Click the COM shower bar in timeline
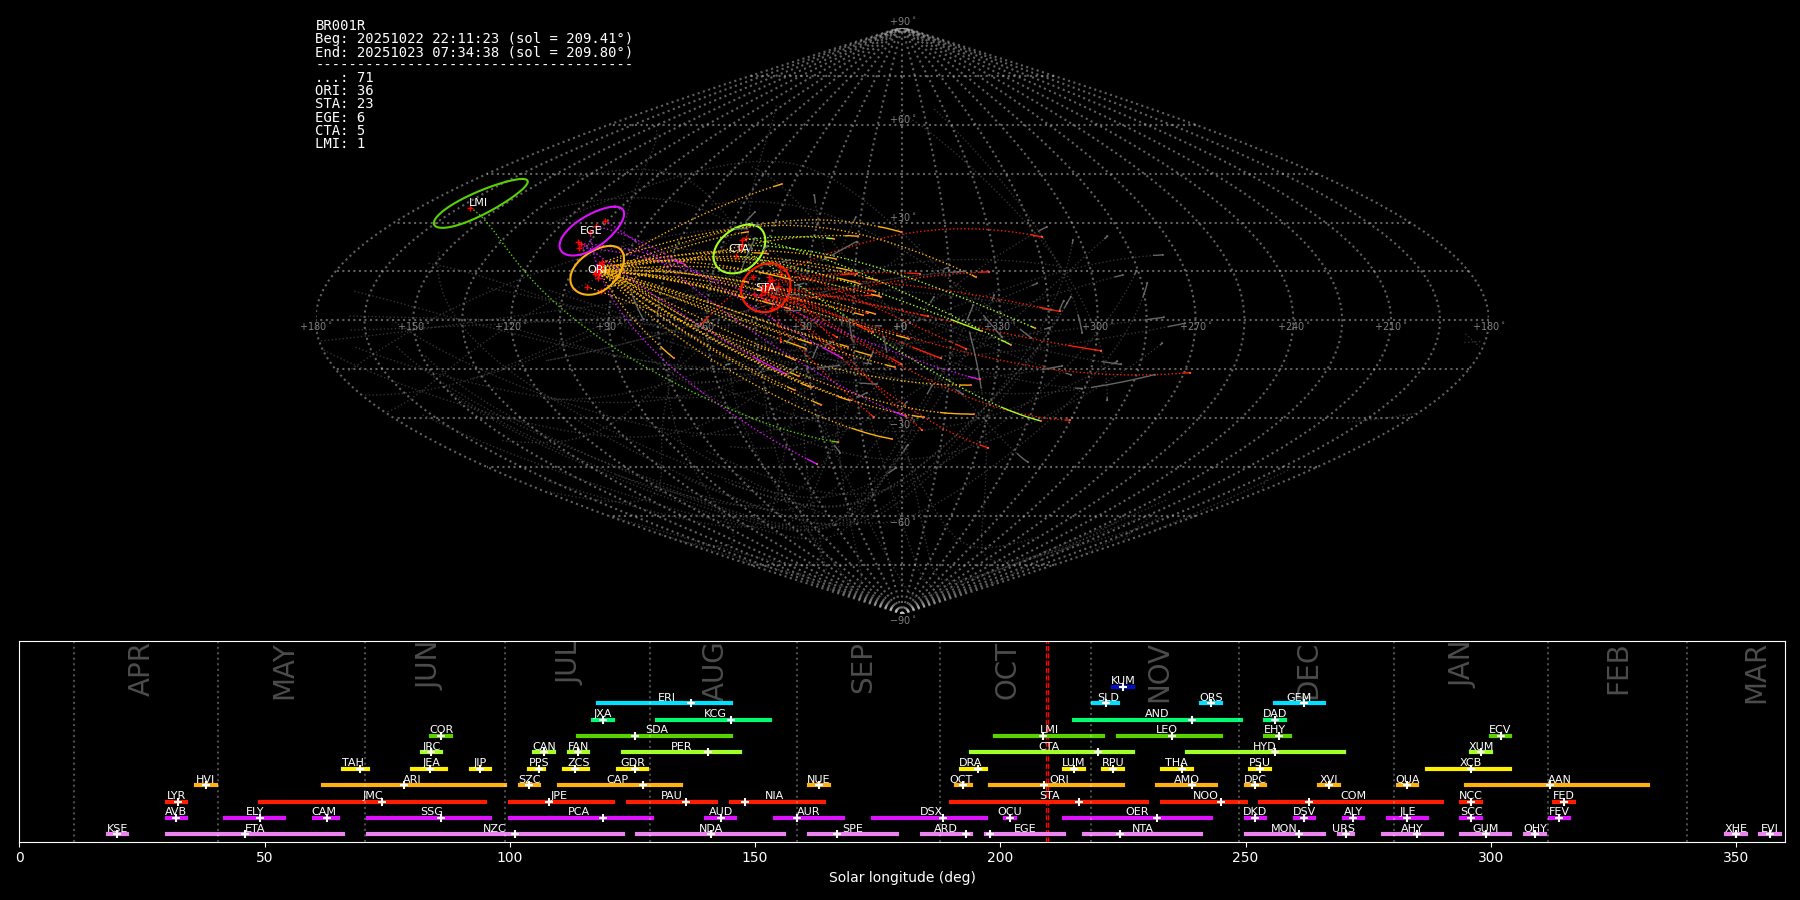 pos(1351,802)
